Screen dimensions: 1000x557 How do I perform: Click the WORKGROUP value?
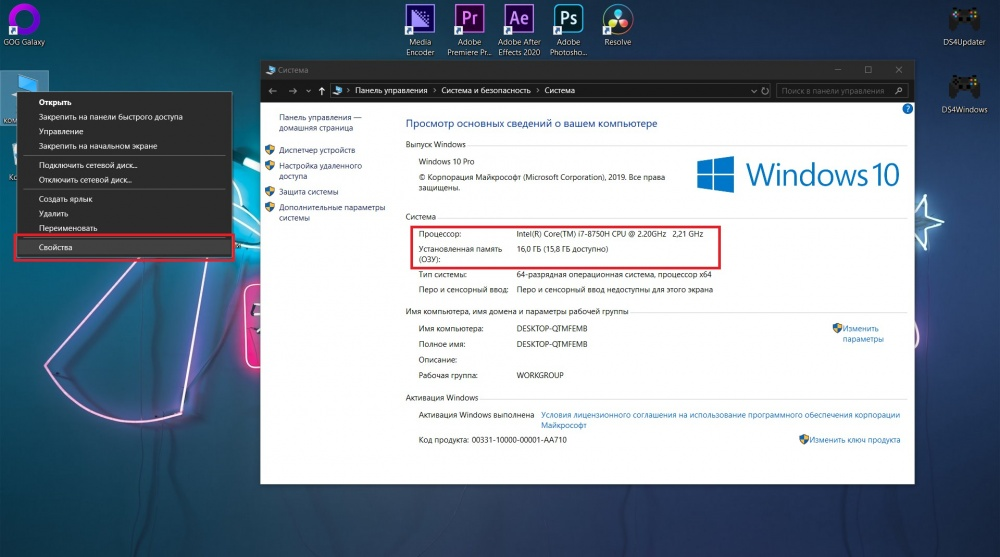(x=540, y=375)
